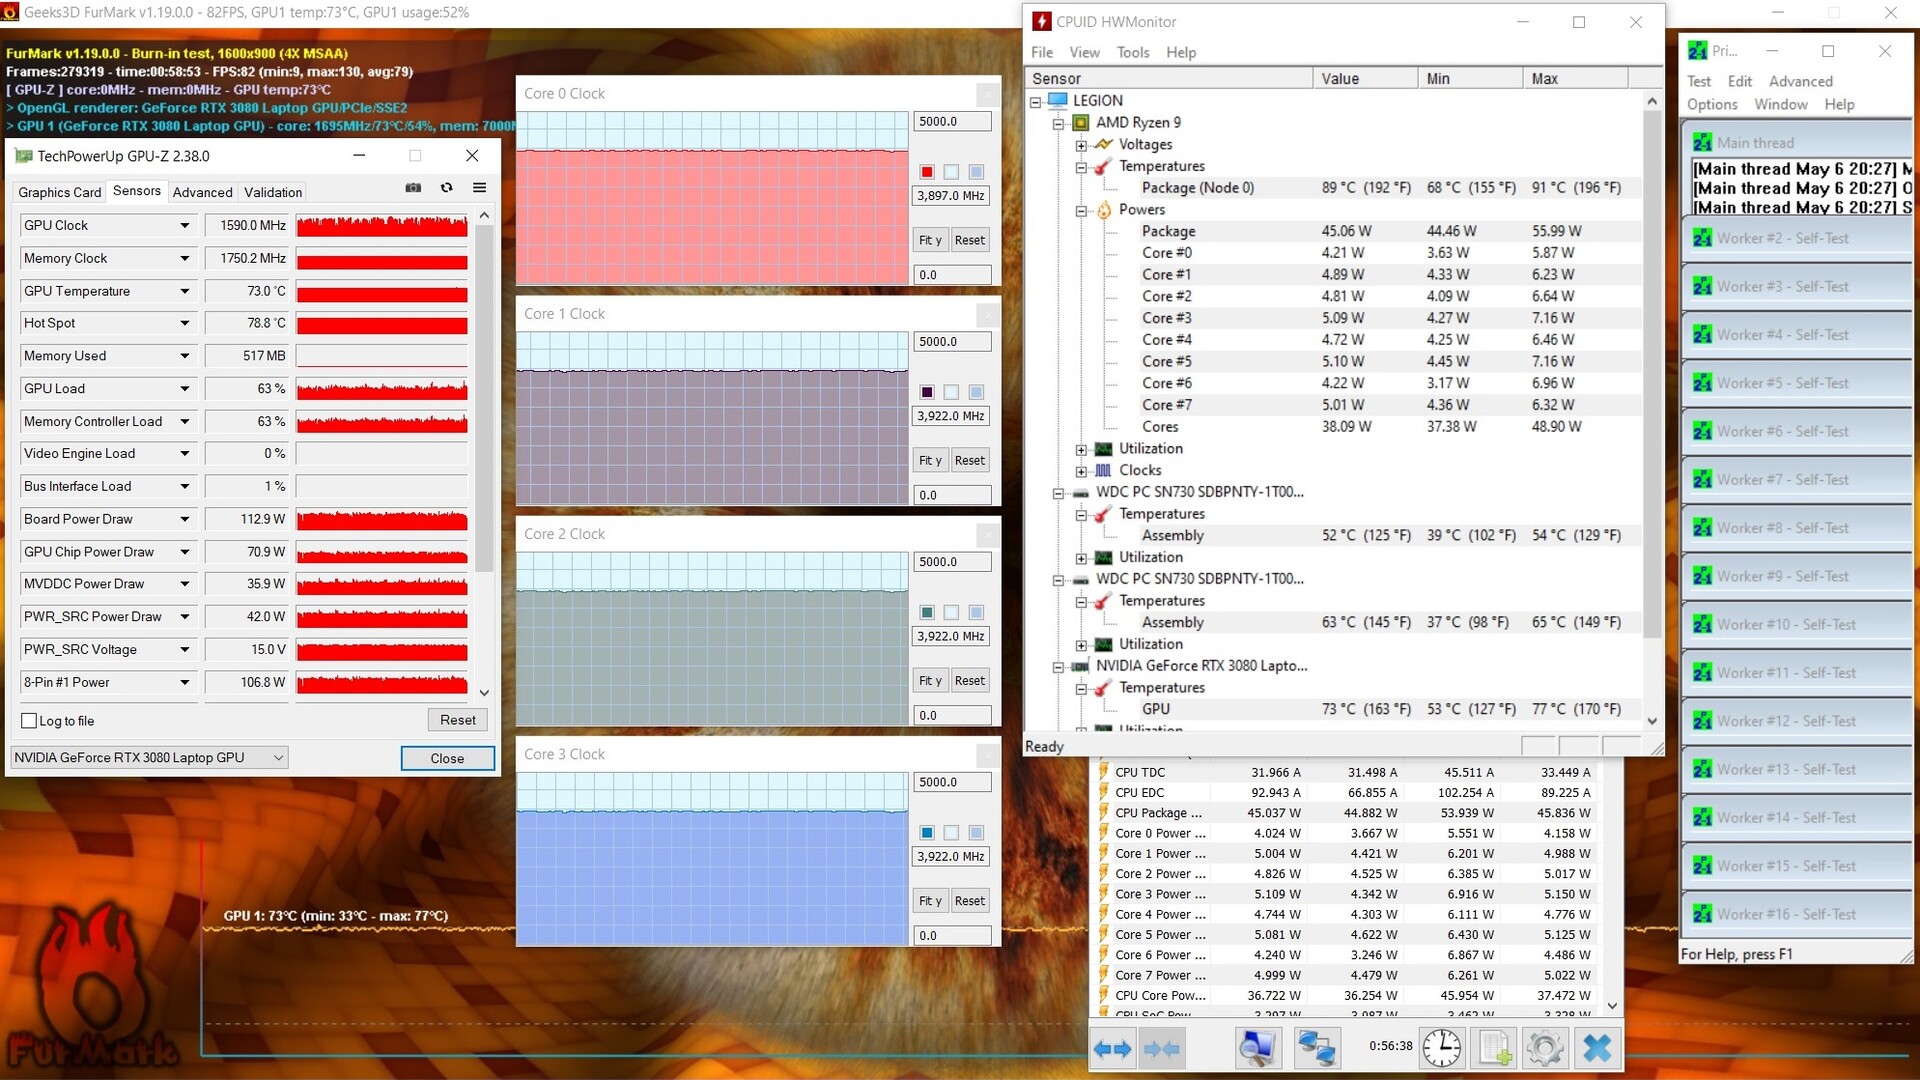
Task: Click the GPU-Z screenshot camera icon
Action: point(413,188)
